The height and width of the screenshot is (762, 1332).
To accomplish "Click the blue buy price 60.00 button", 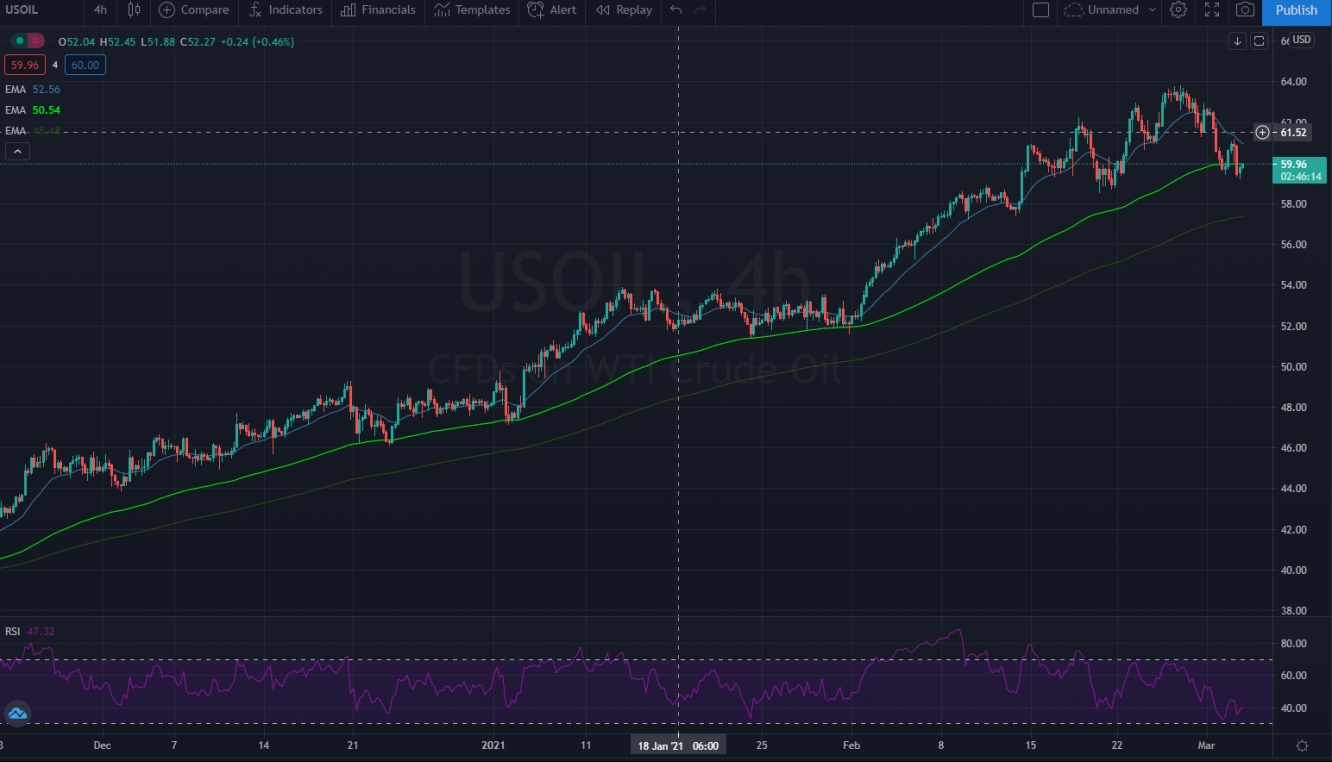I will [x=86, y=65].
